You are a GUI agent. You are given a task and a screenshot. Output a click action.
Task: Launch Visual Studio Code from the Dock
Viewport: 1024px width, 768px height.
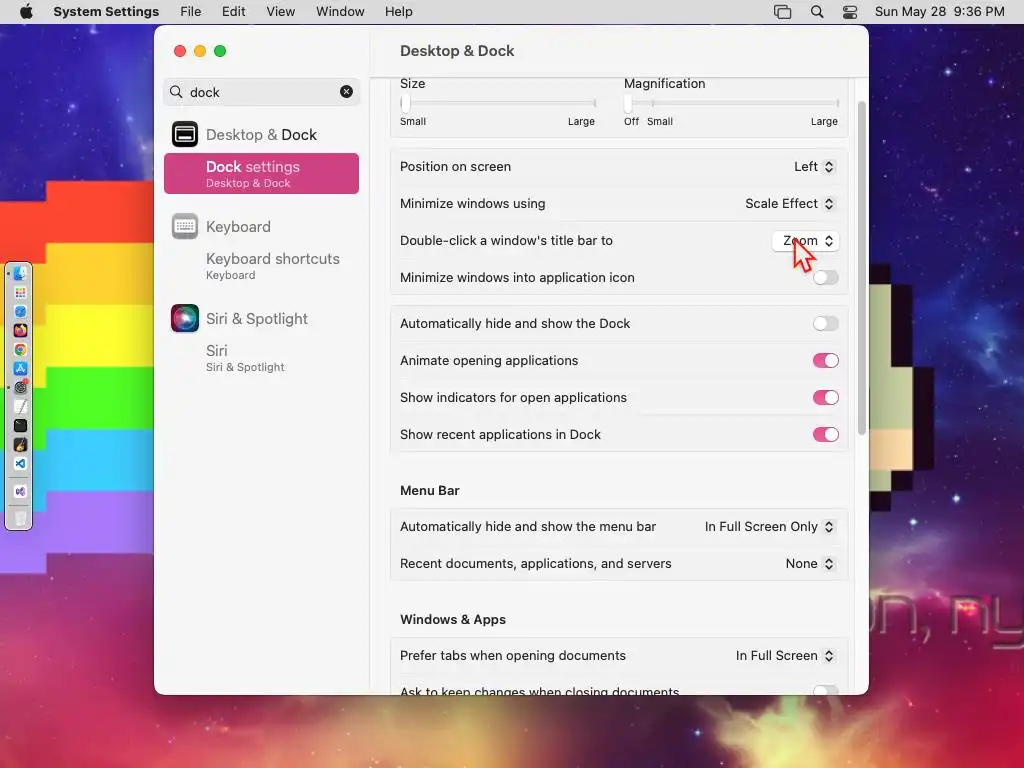coord(20,464)
